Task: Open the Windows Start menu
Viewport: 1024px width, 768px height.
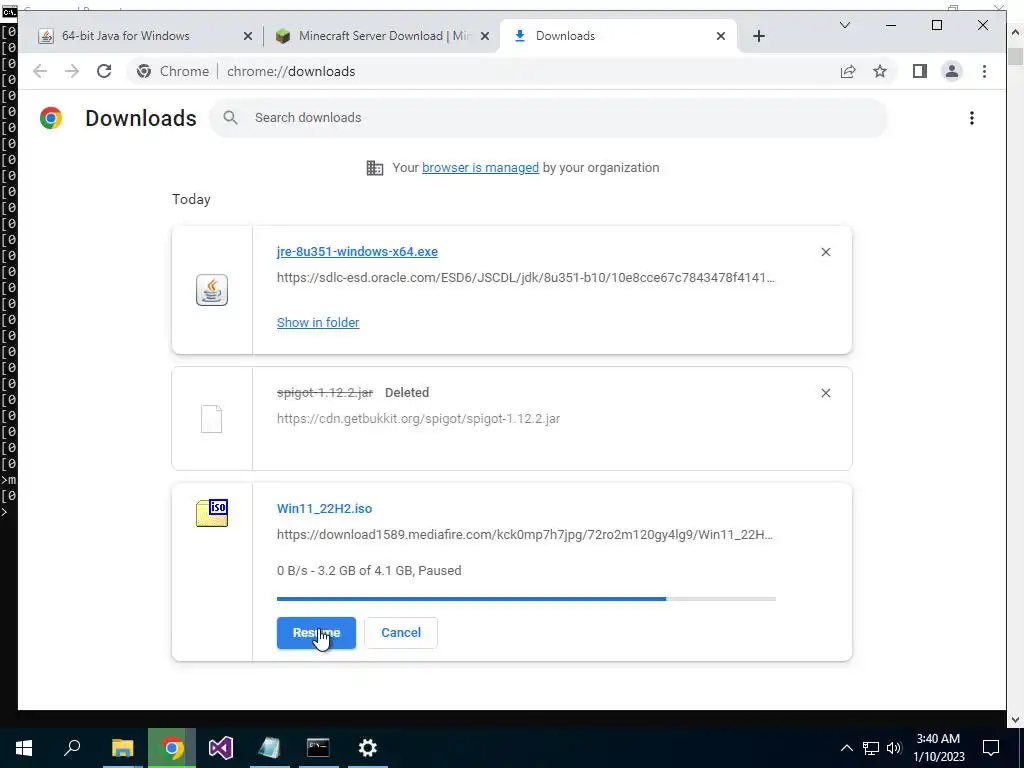Action: (x=24, y=748)
